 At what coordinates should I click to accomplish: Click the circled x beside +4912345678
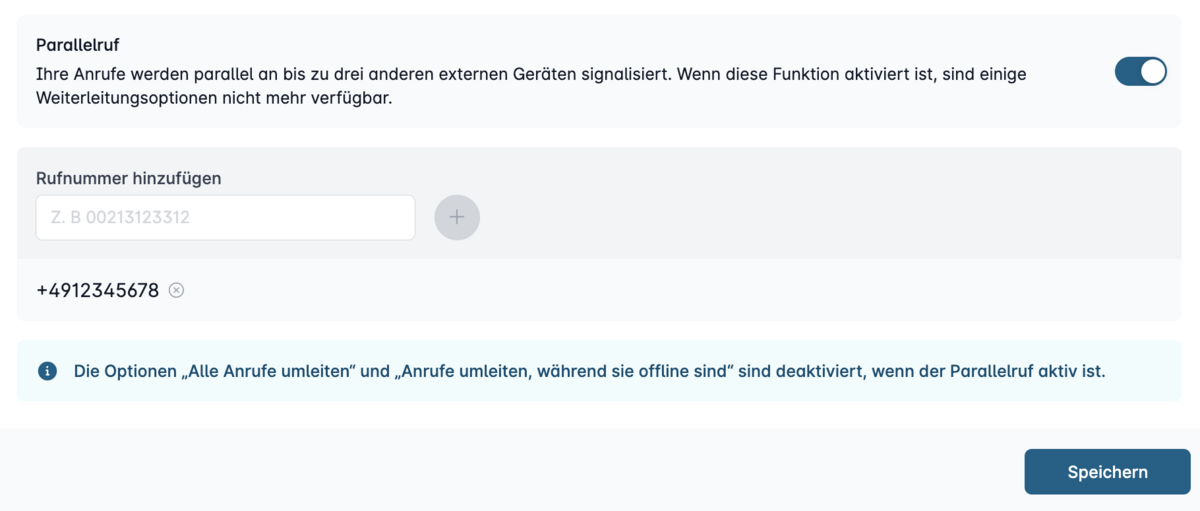click(176, 291)
